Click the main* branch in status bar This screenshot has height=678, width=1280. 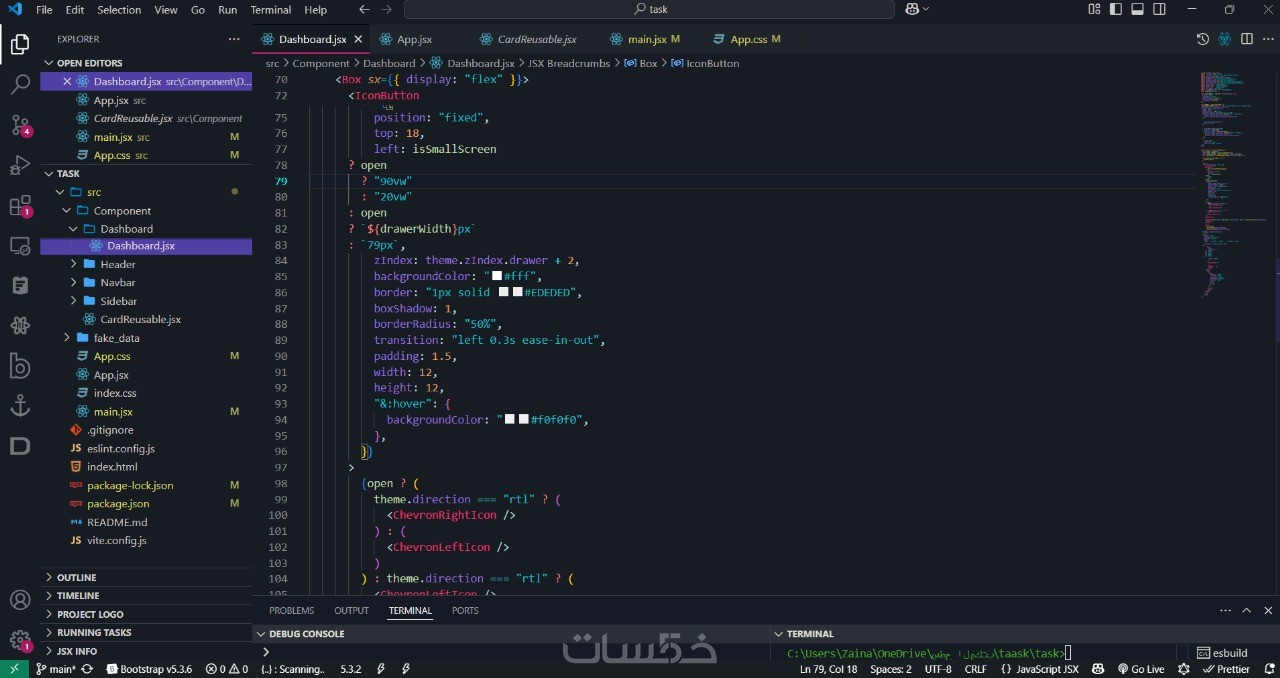pyautogui.click(x=56, y=669)
